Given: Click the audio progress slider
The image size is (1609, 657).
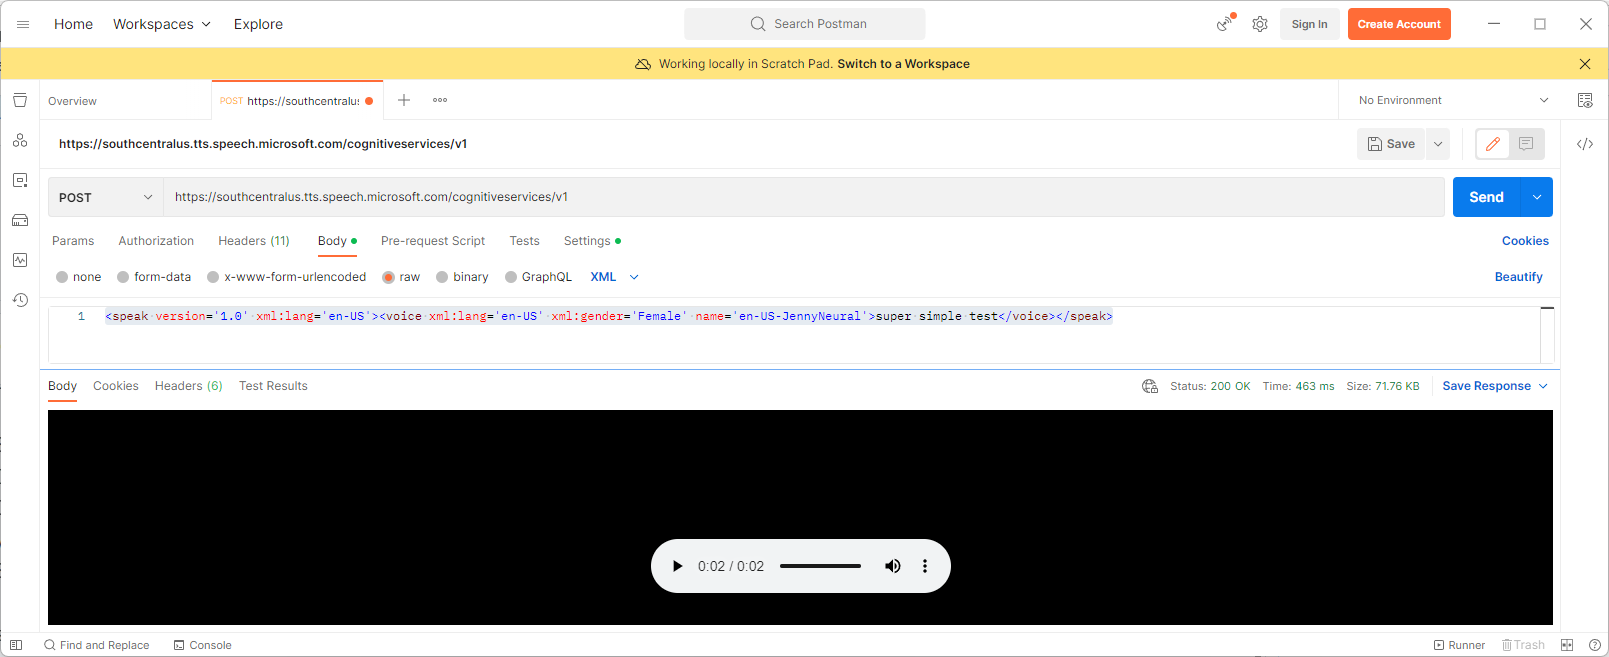Looking at the screenshot, I should pyautogui.click(x=820, y=566).
